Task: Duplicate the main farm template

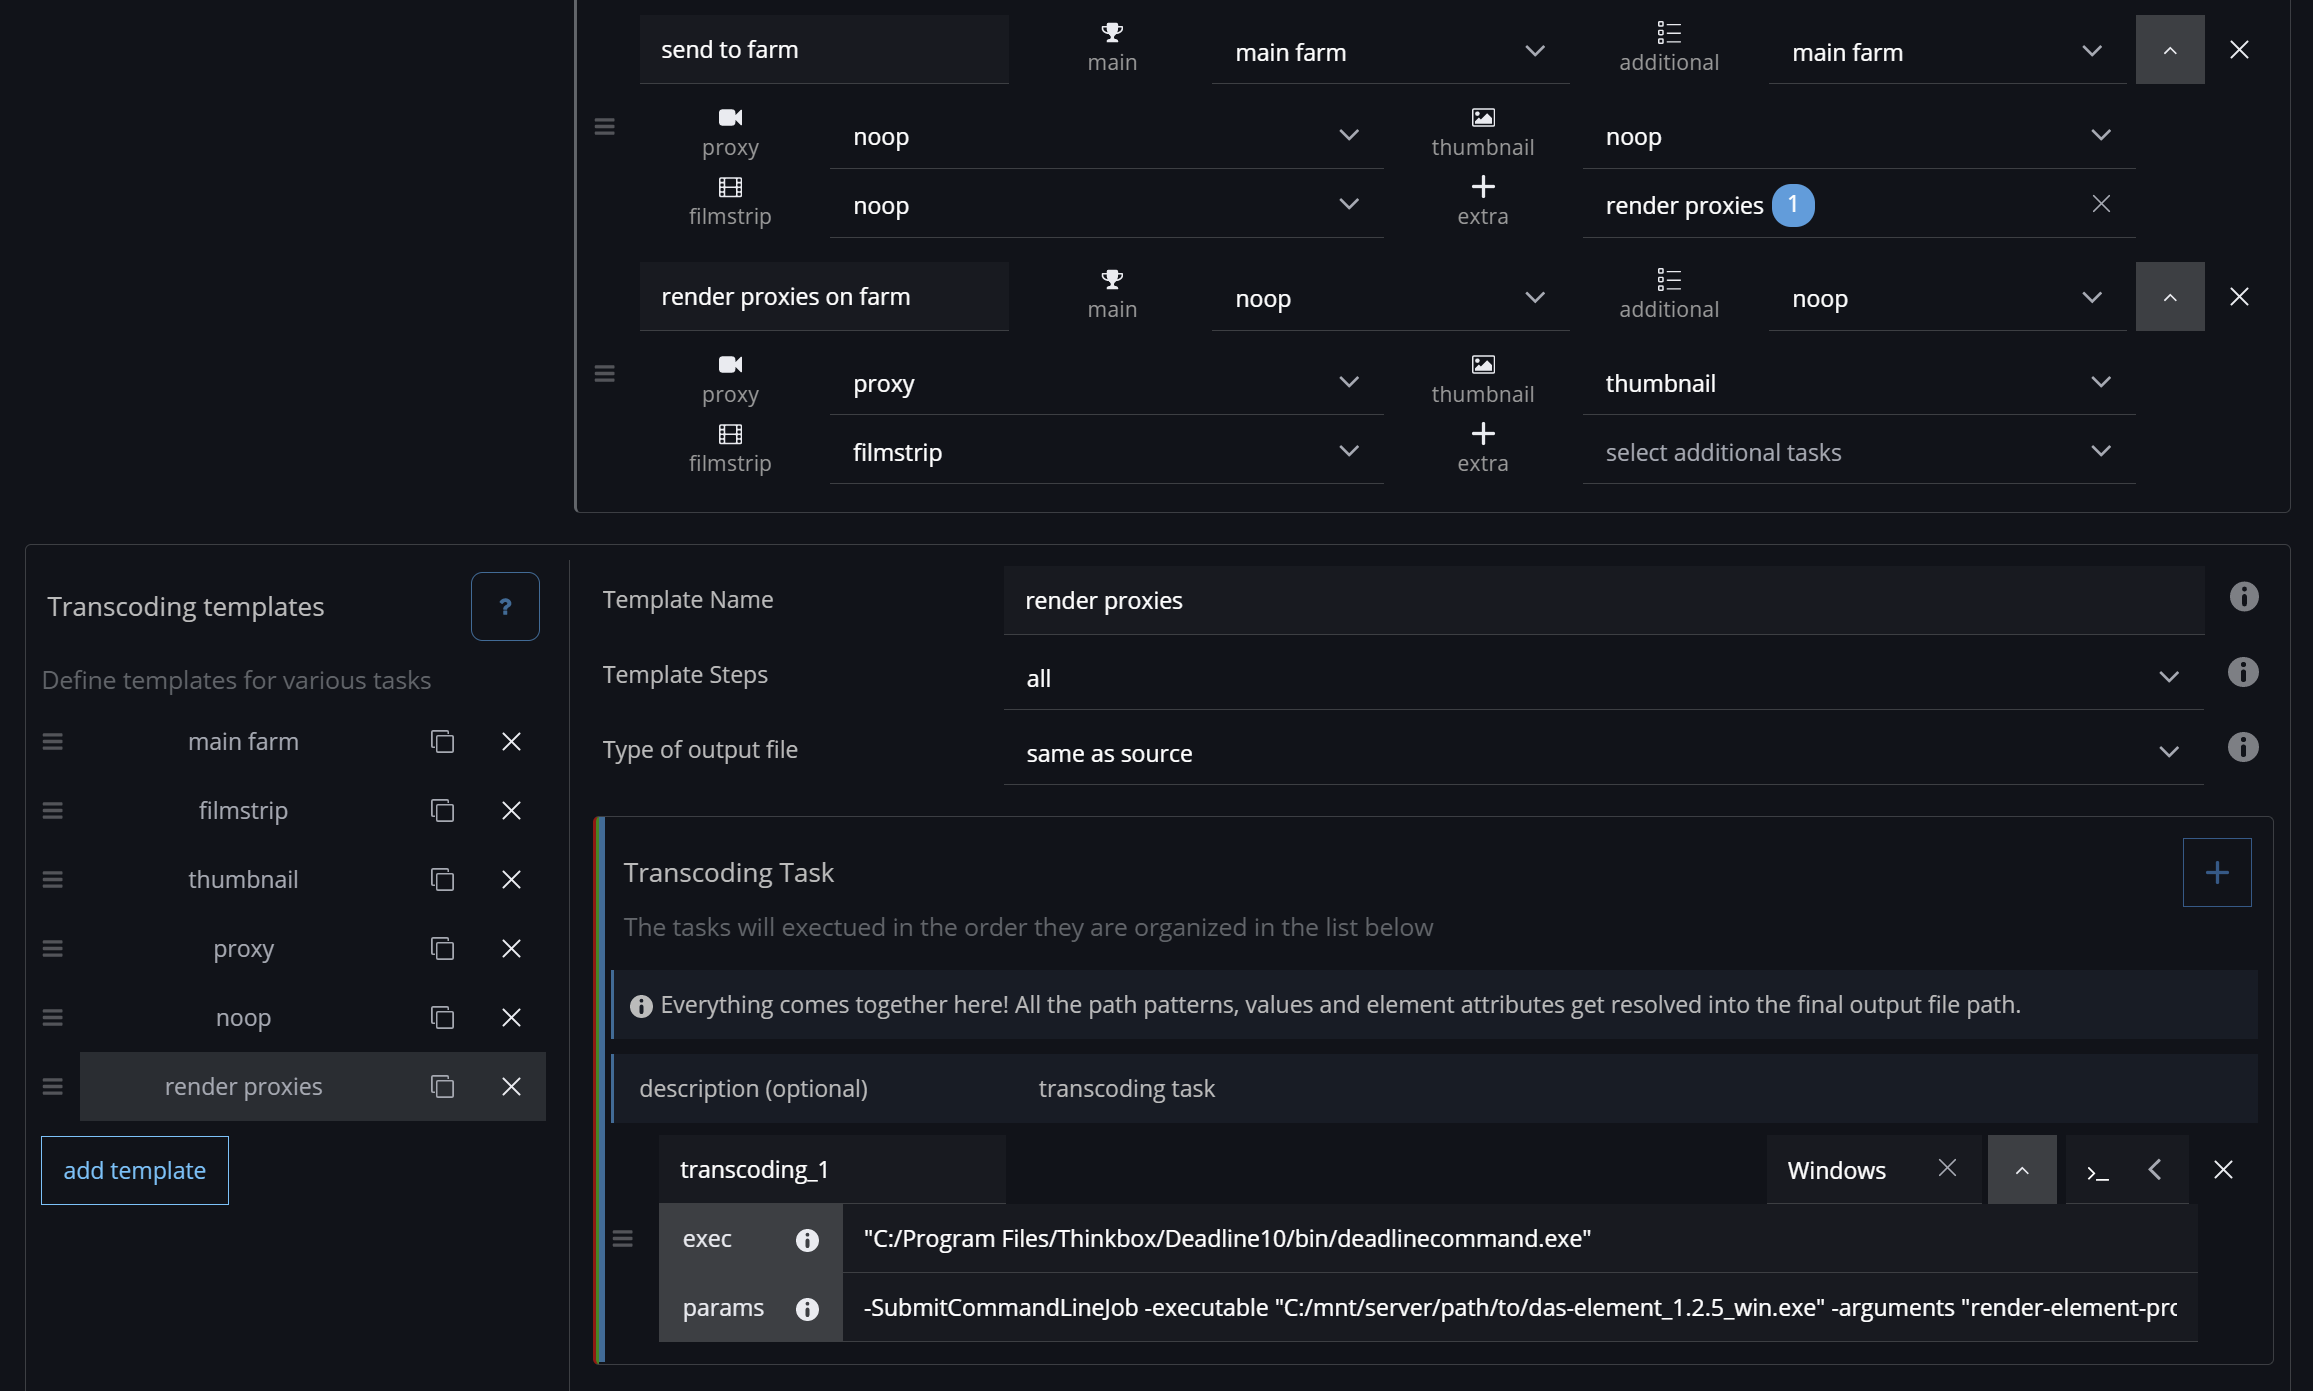Action: (442, 741)
